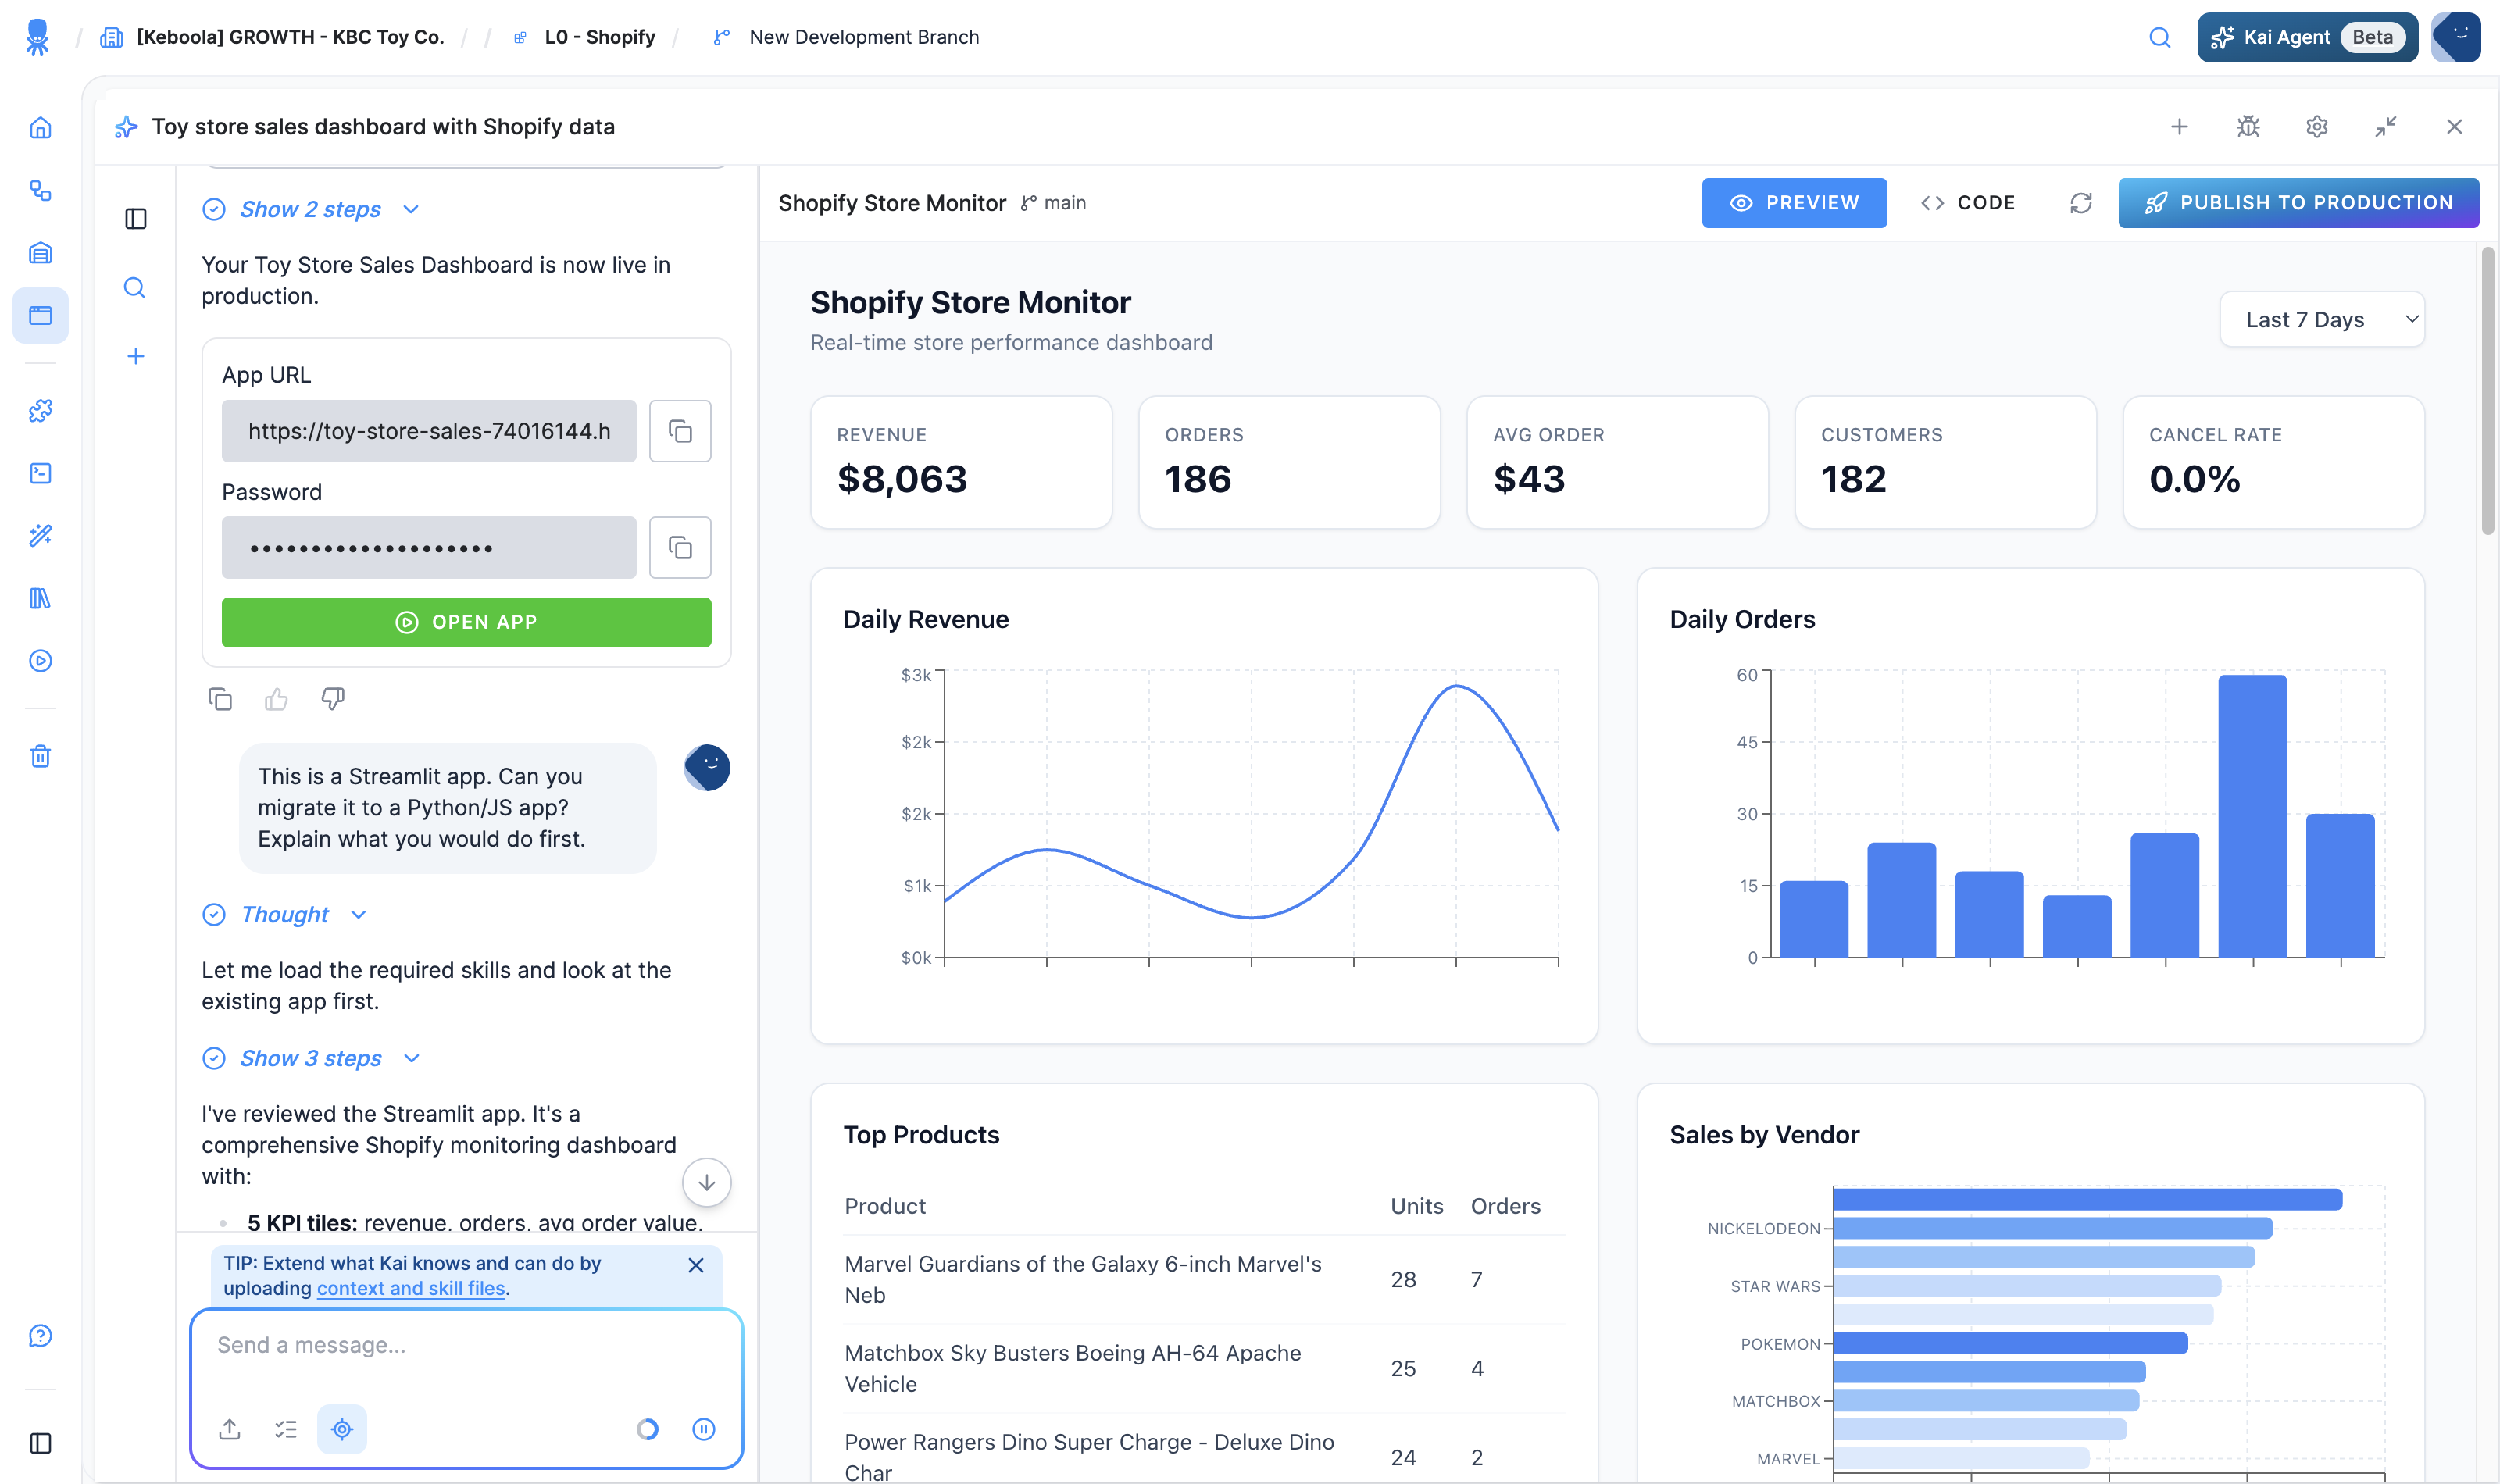Click the NICKELODEON vendor bar
Screen dimensions: 2500x1484
[2052, 1228]
